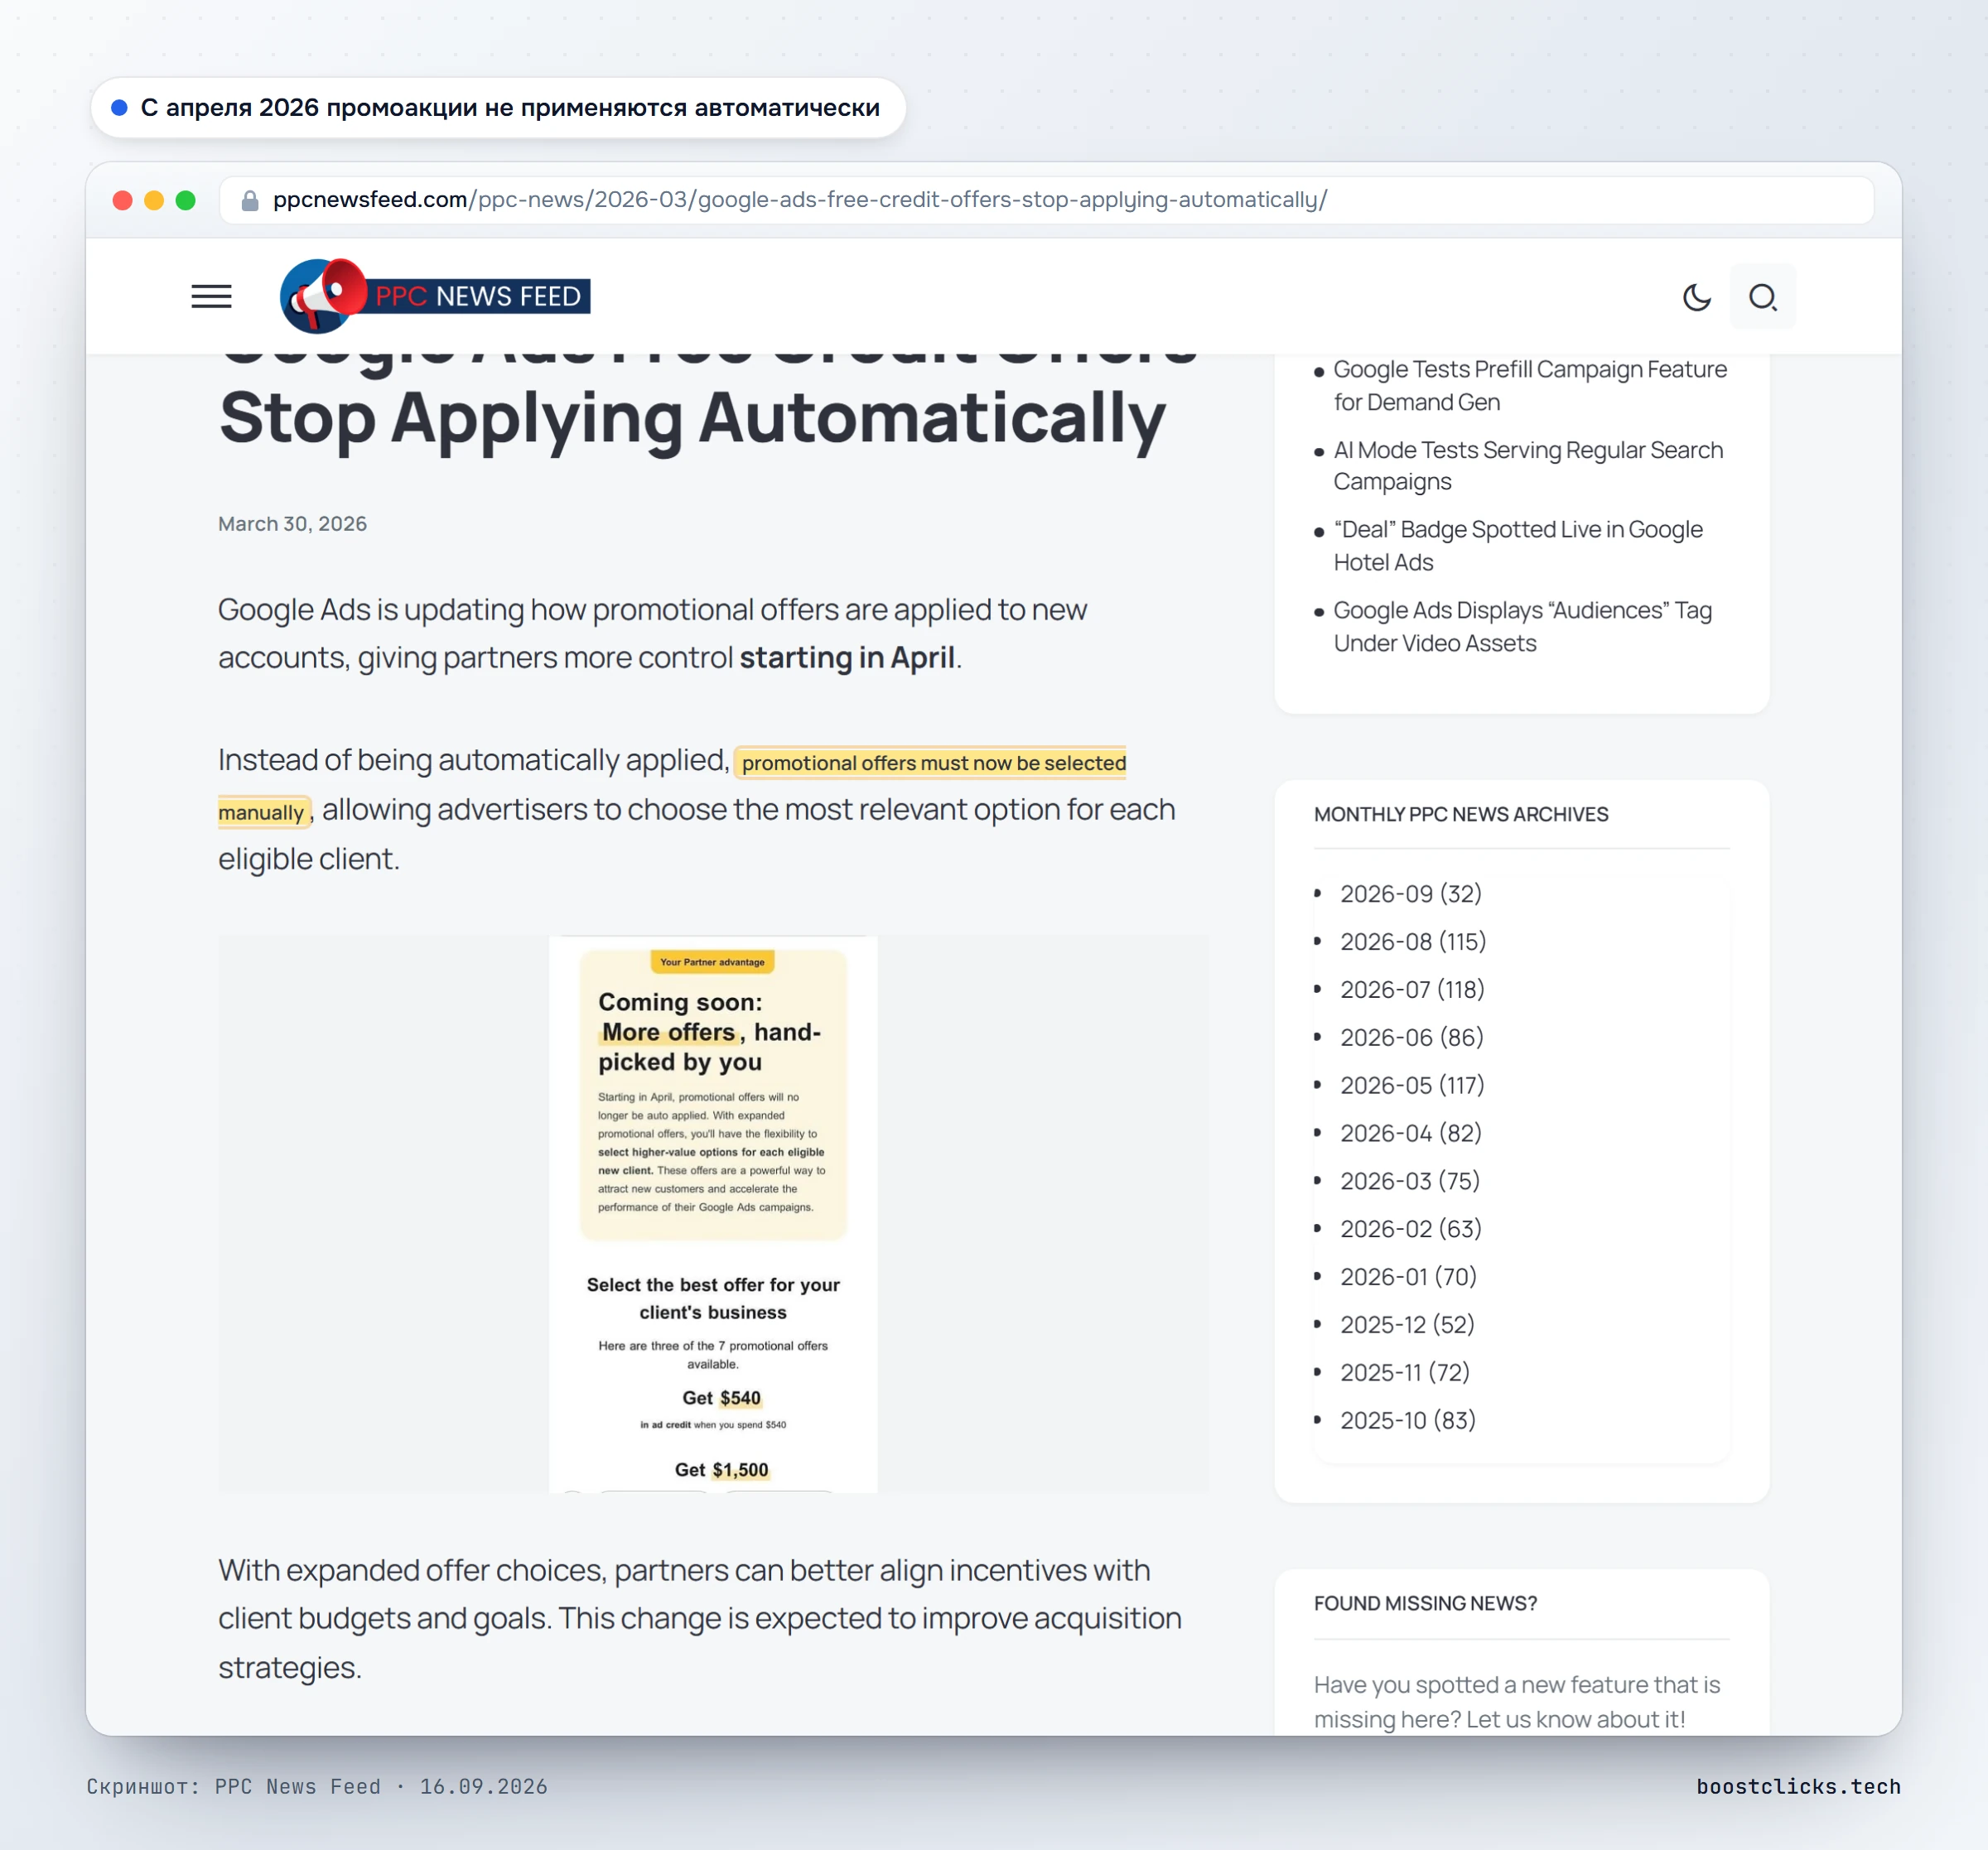This screenshot has height=1850, width=1988.
Task: Click the PPC News Feed logo
Action: click(435, 296)
